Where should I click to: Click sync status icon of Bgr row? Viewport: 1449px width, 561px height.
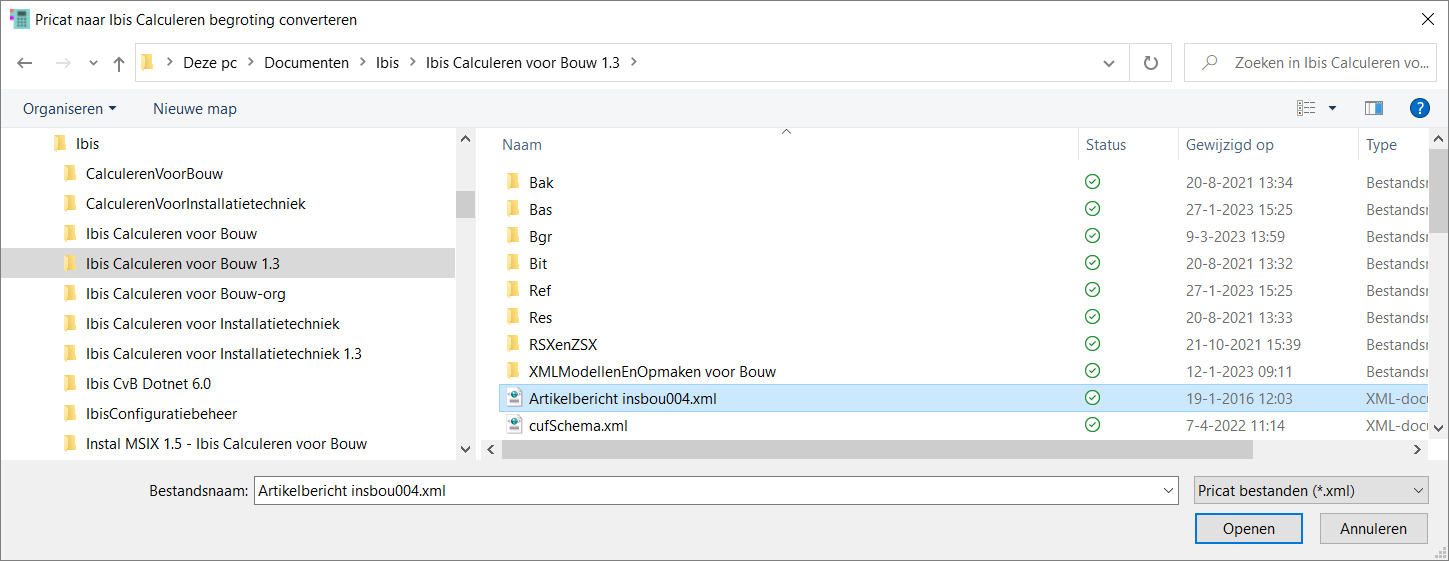point(1093,236)
